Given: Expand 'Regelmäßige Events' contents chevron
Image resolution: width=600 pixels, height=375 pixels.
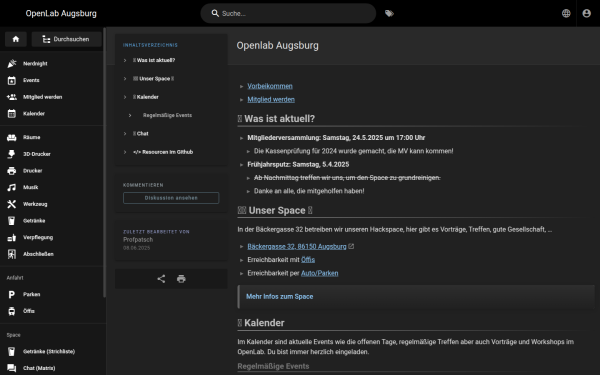Looking at the screenshot, I should coord(130,116).
